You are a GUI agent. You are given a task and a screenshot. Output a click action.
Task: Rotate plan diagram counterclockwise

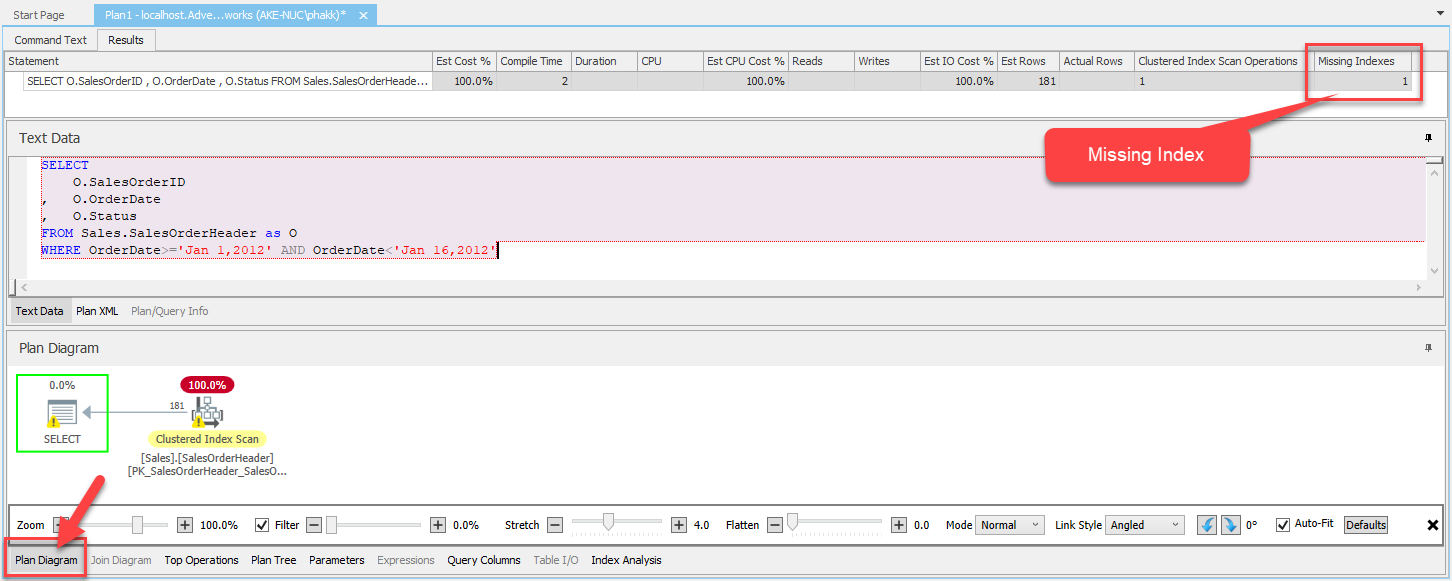(1207, 525)
